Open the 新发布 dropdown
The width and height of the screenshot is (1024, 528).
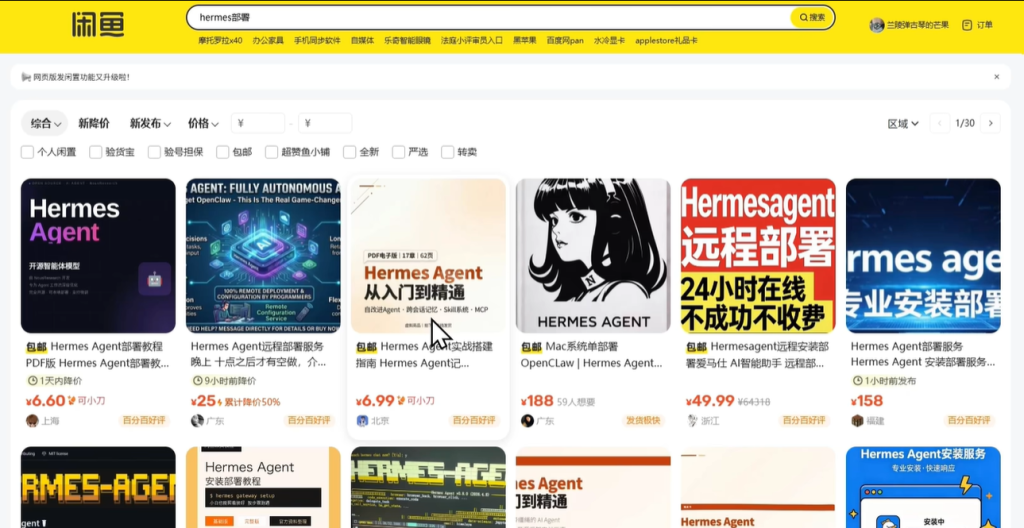click(150, 124)
